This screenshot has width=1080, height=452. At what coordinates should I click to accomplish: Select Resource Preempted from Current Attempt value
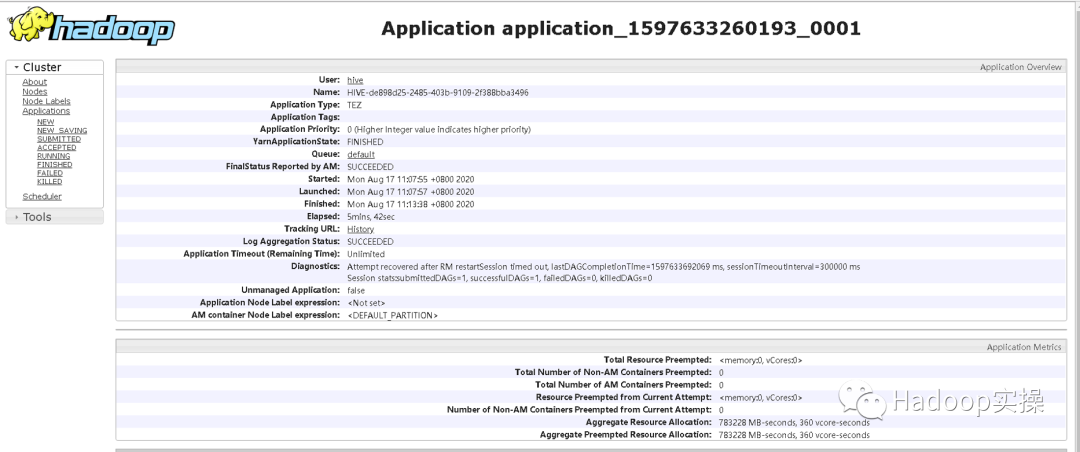tap(760, 398)
